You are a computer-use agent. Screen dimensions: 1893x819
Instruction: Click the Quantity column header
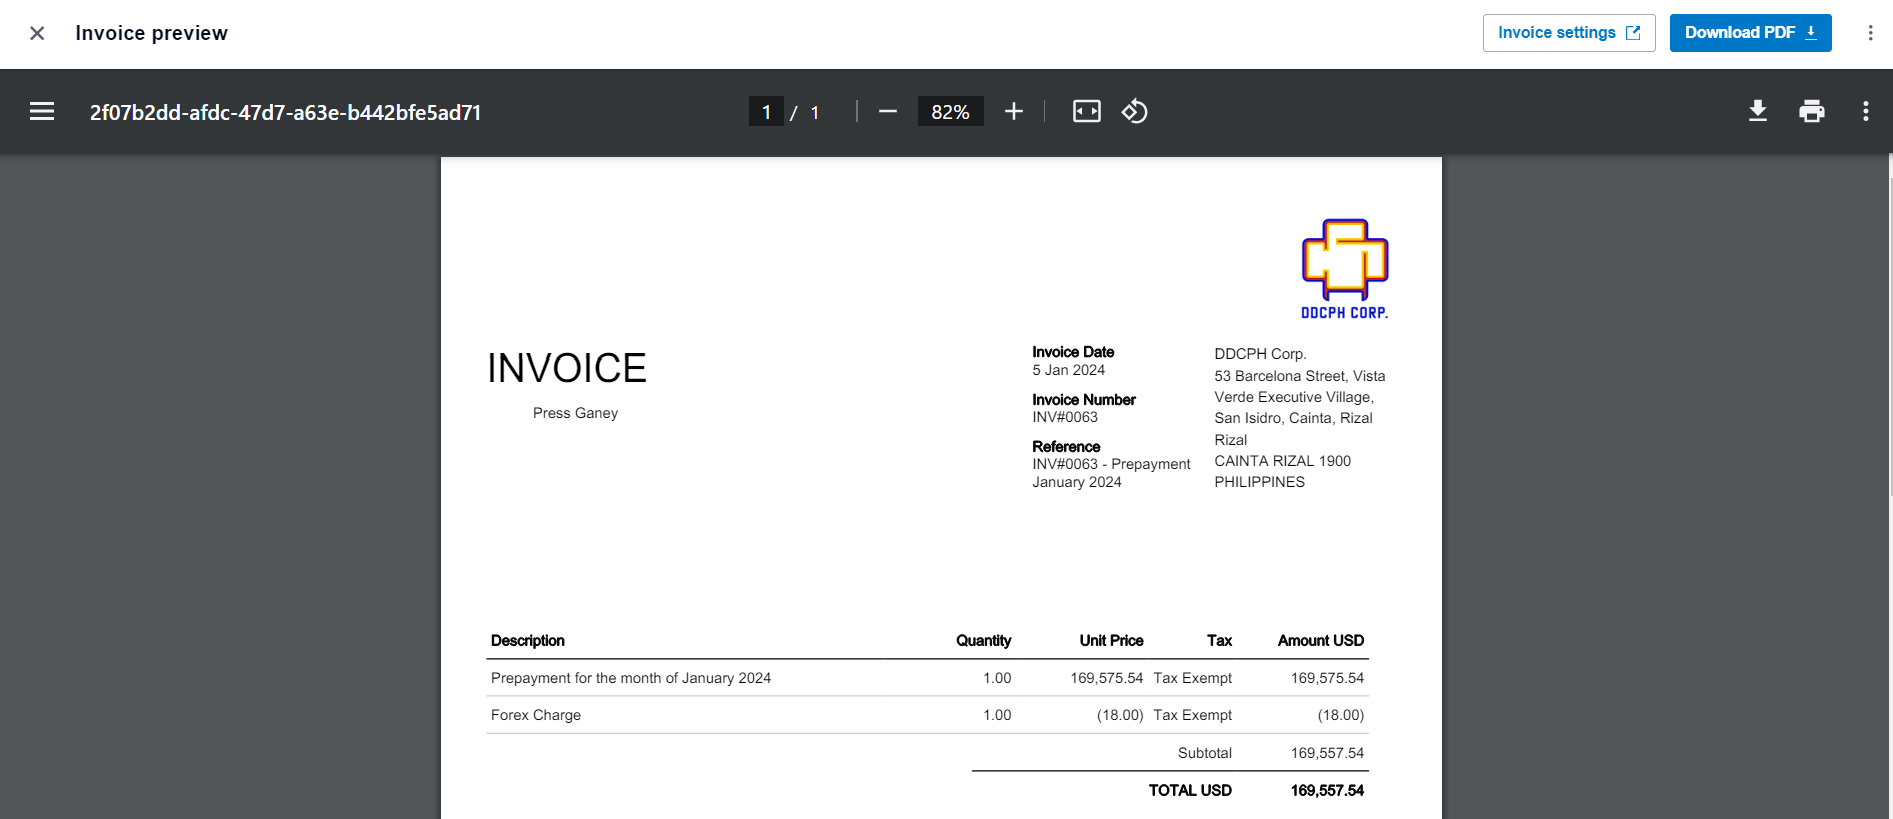[x=984, y=641]
